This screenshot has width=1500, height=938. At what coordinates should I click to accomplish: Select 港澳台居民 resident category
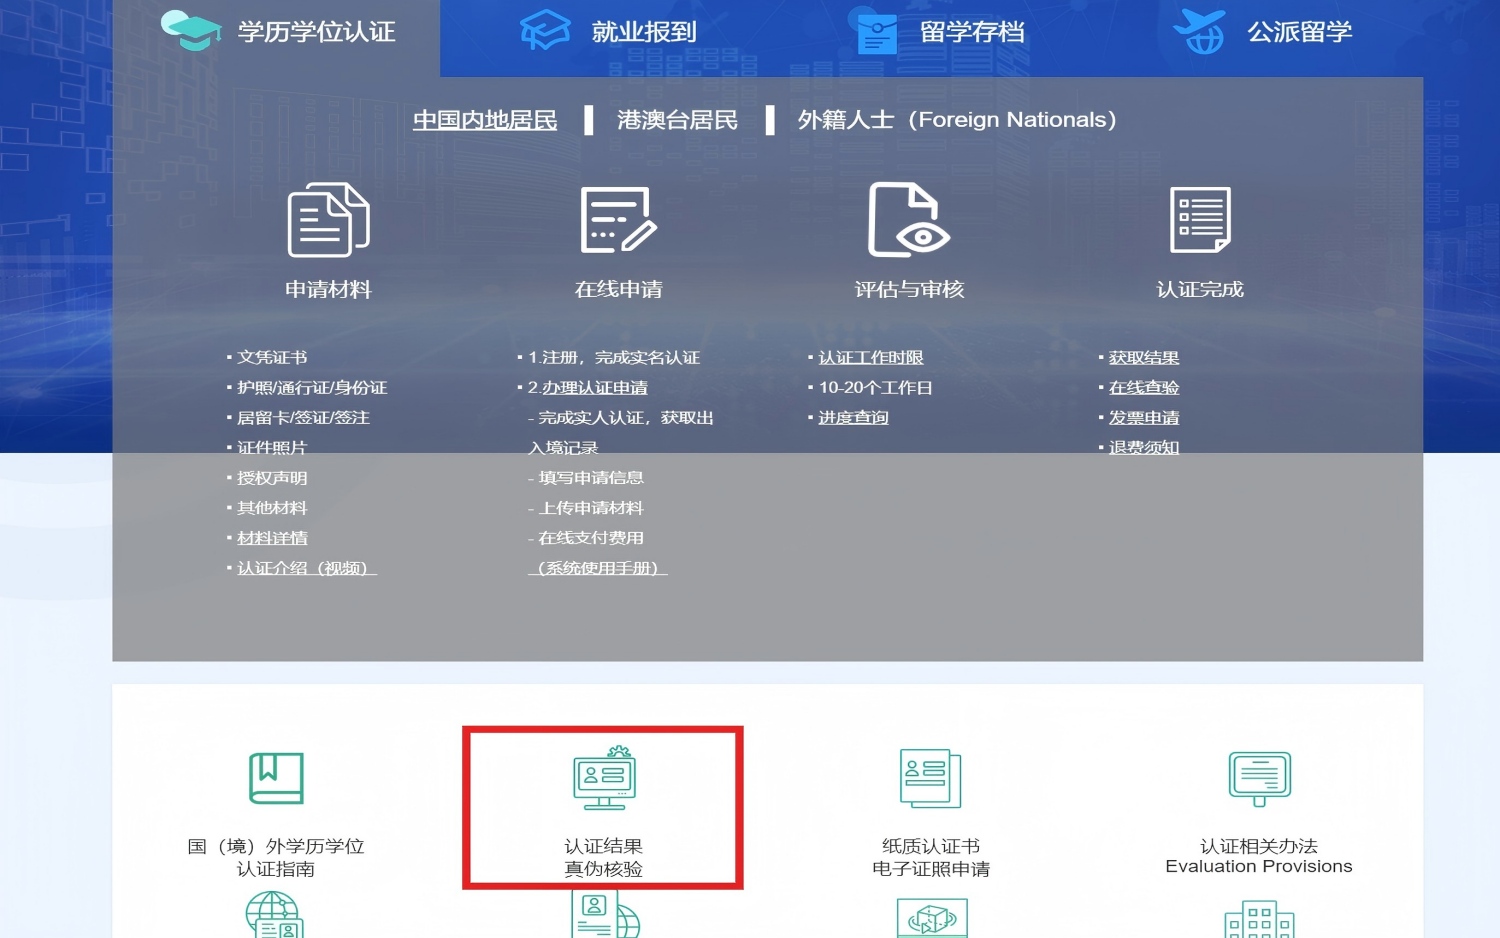tap(677, 120)
